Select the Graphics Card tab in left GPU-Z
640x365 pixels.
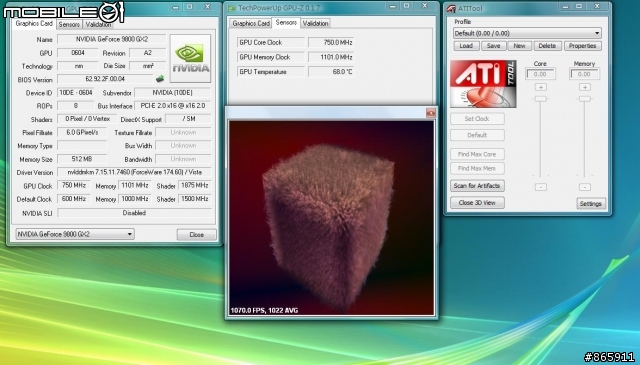pos(34,24)
